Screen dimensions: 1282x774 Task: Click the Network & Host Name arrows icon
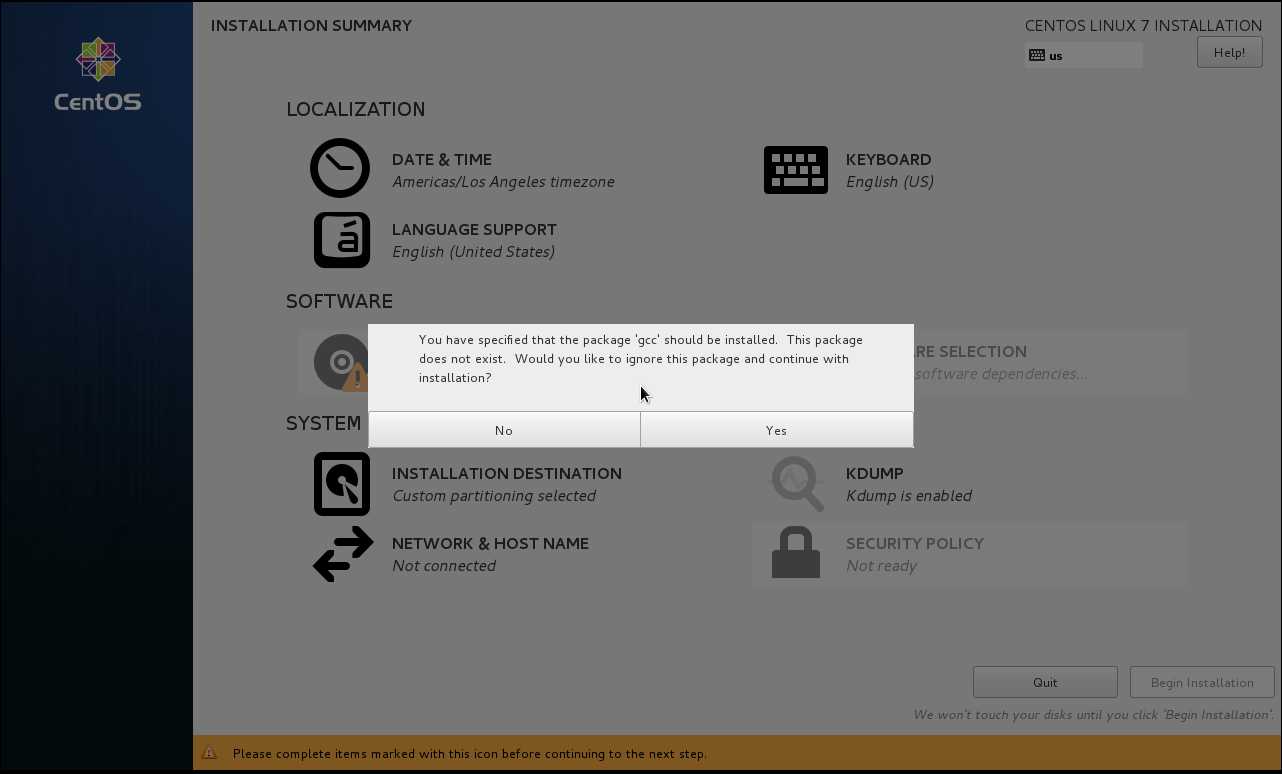(343, 555)
